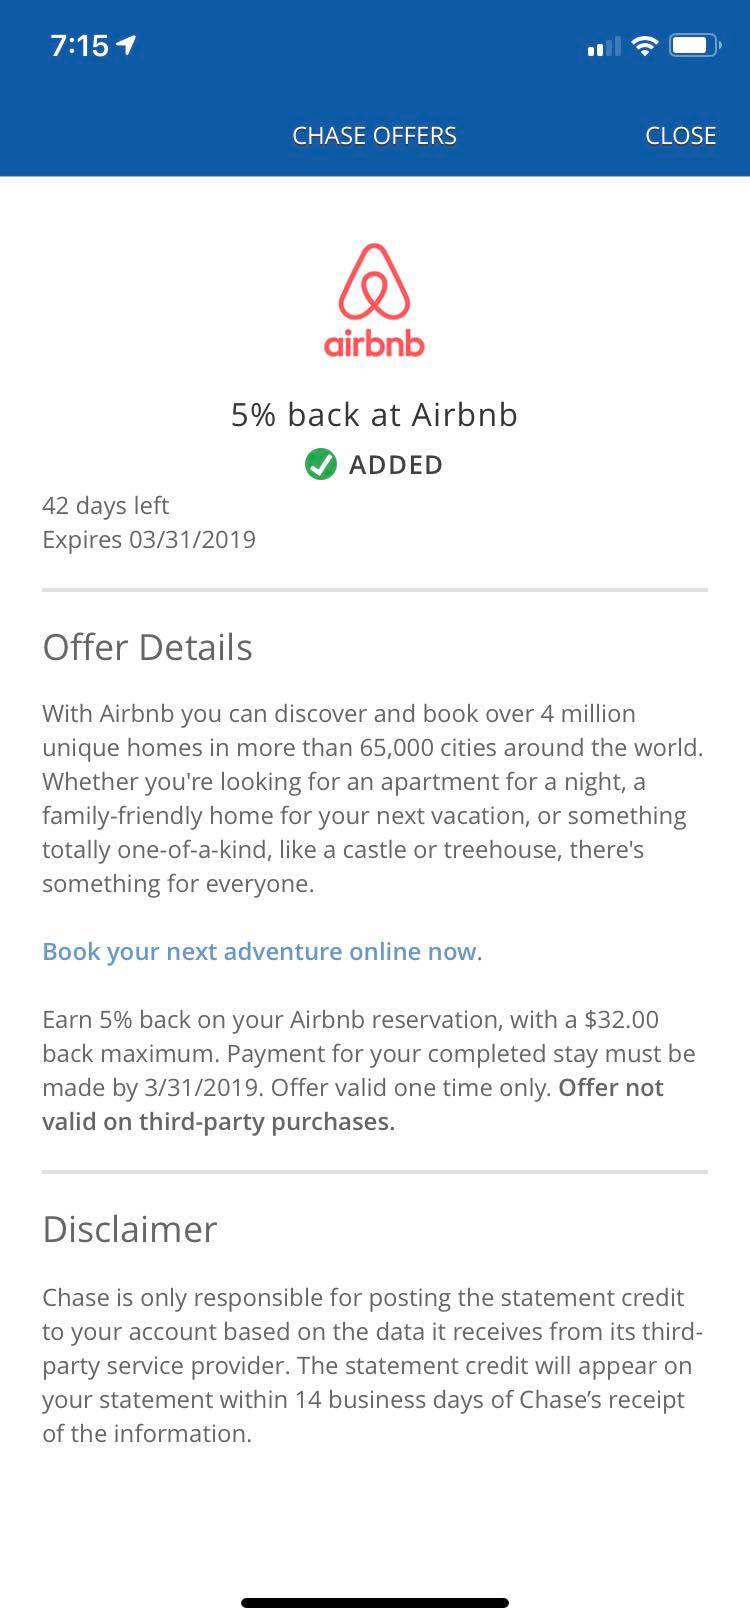Tap the battery indicator icon

click(694, 46)
